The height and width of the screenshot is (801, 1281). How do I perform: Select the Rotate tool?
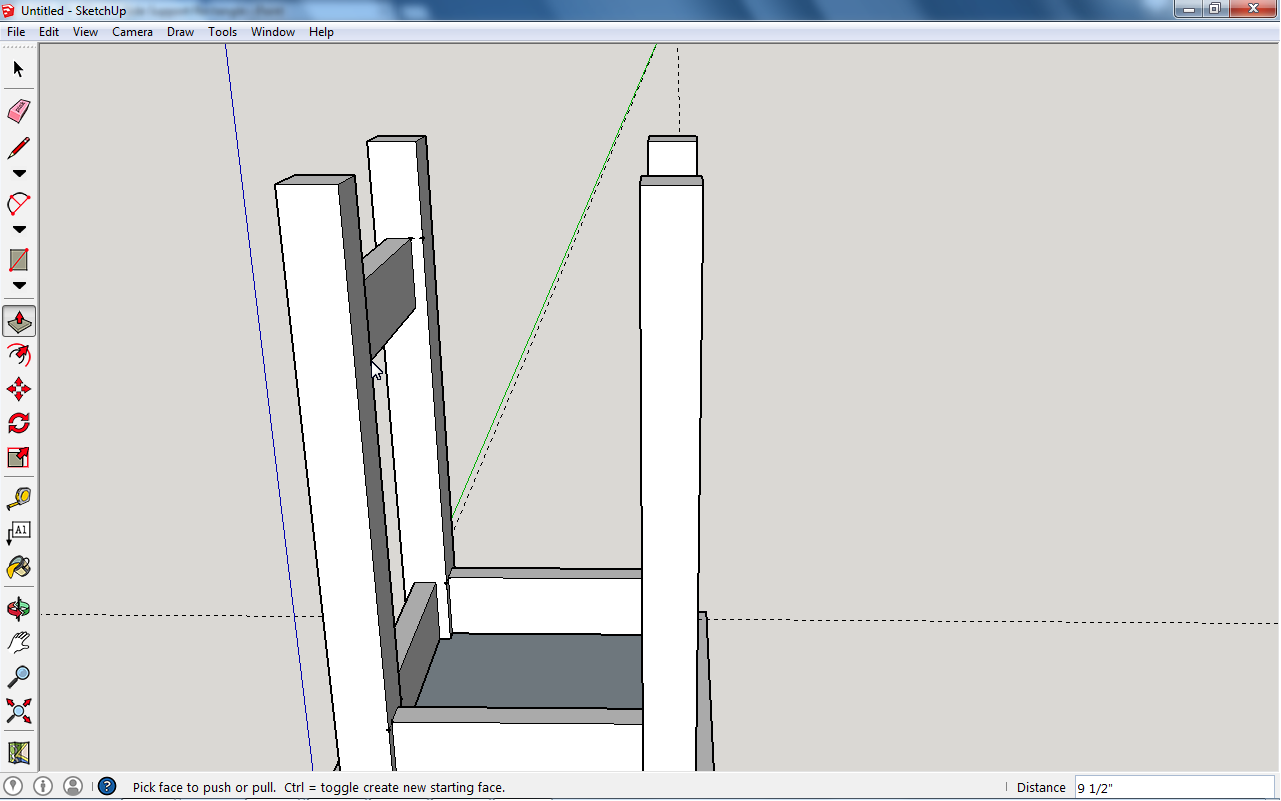click(18, 423)
